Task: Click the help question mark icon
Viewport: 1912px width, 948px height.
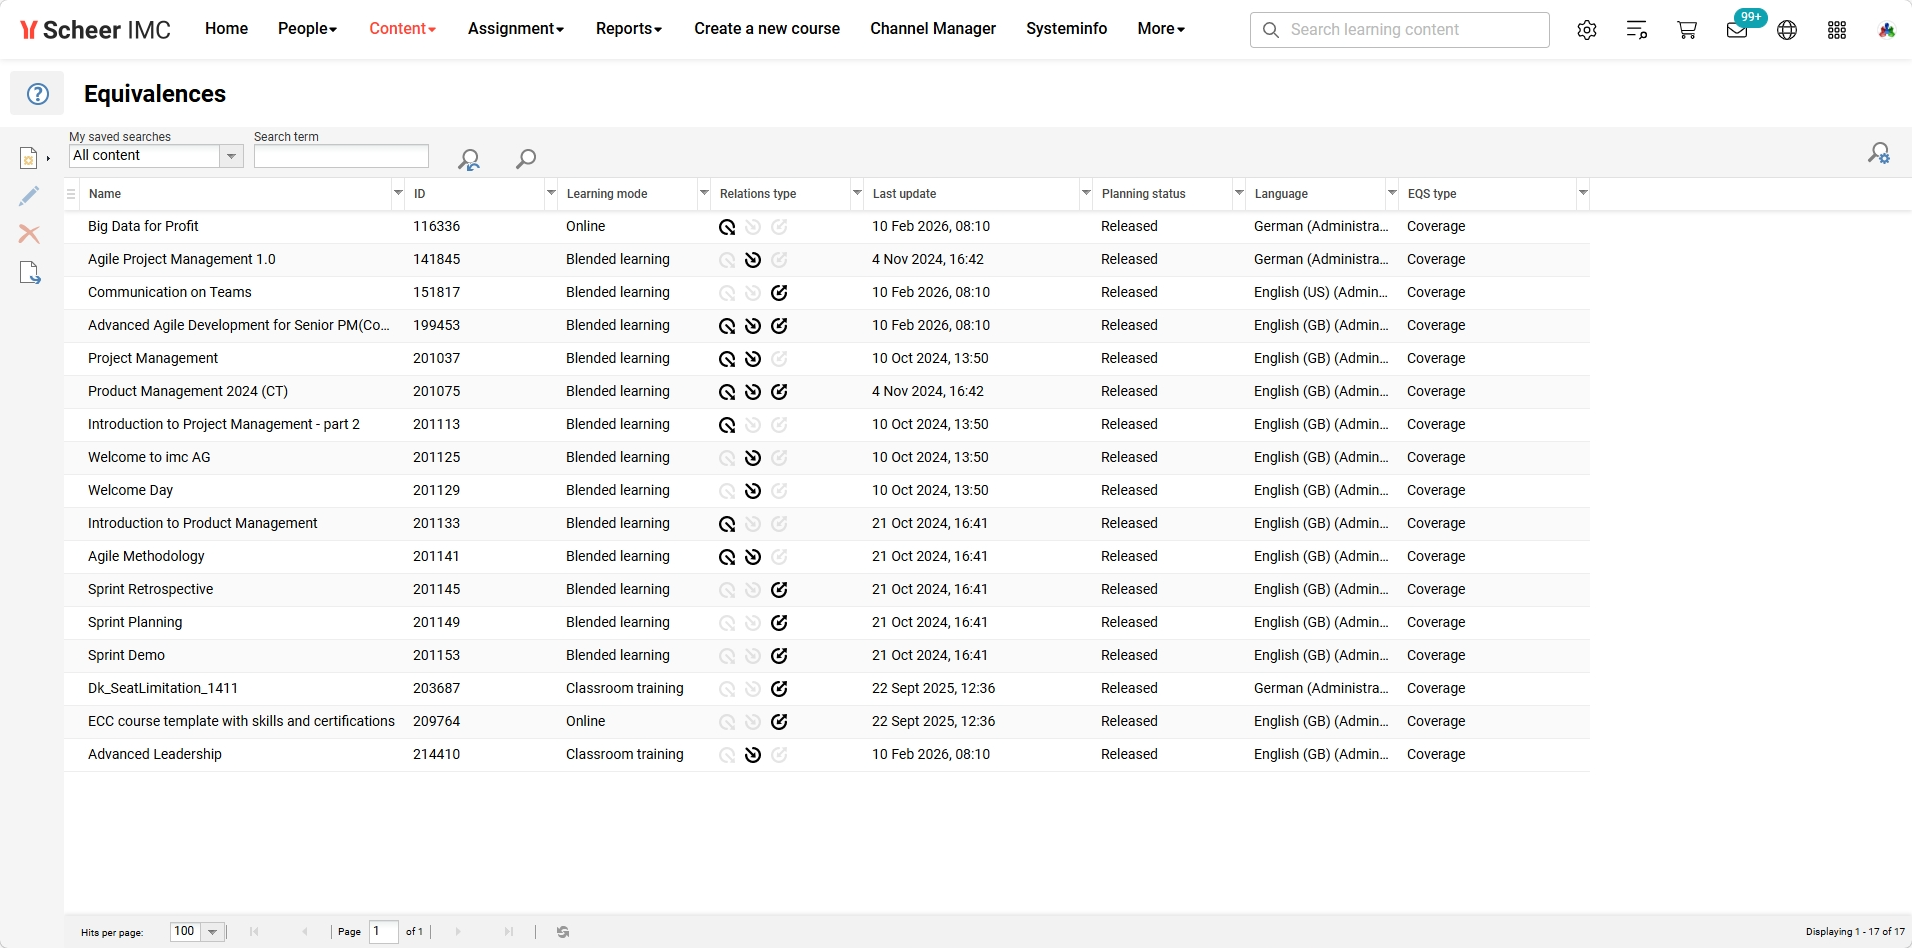Action: coord(37,94)
